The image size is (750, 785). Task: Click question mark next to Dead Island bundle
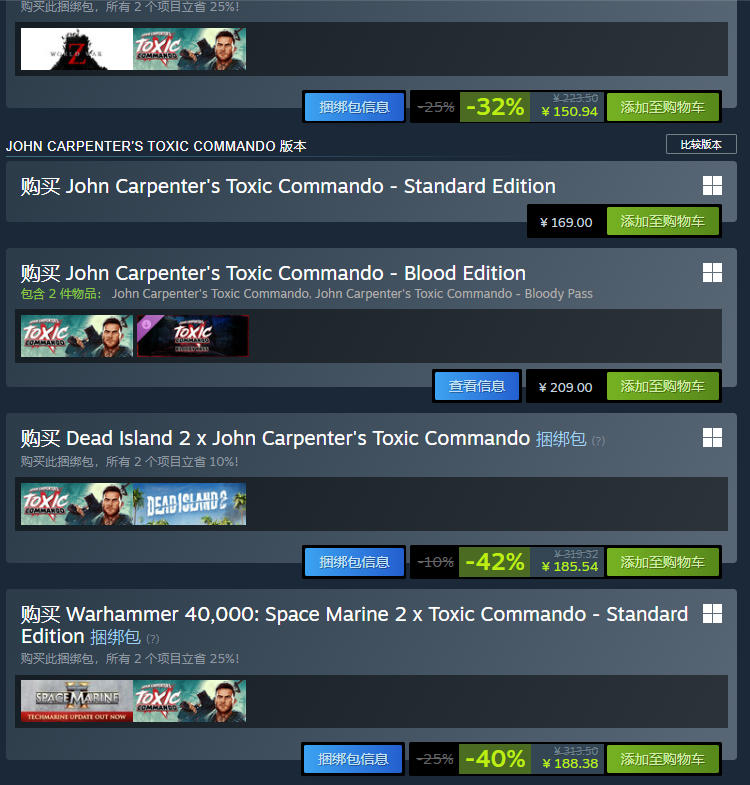[x=598, y=441]
